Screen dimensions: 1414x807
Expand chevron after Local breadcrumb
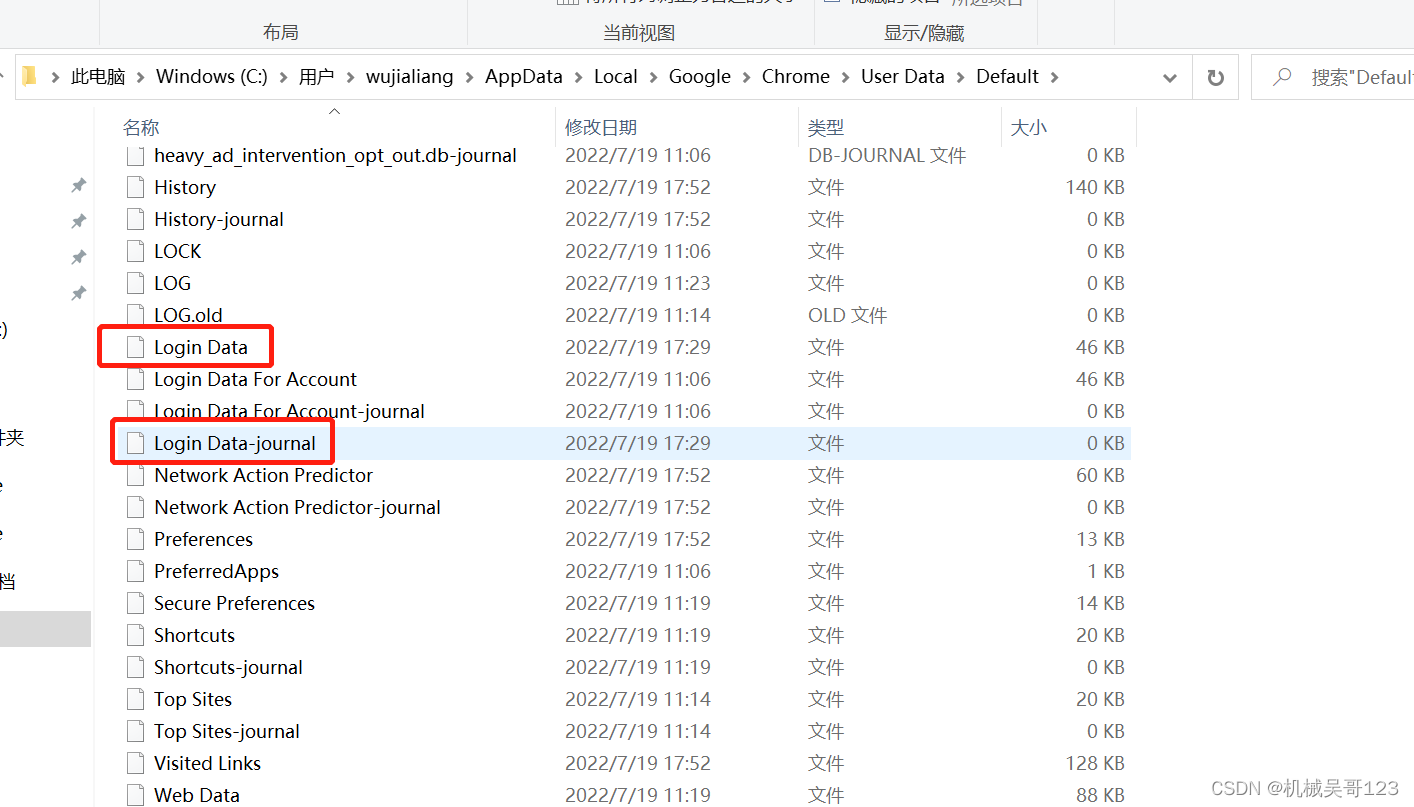point(653,77)
